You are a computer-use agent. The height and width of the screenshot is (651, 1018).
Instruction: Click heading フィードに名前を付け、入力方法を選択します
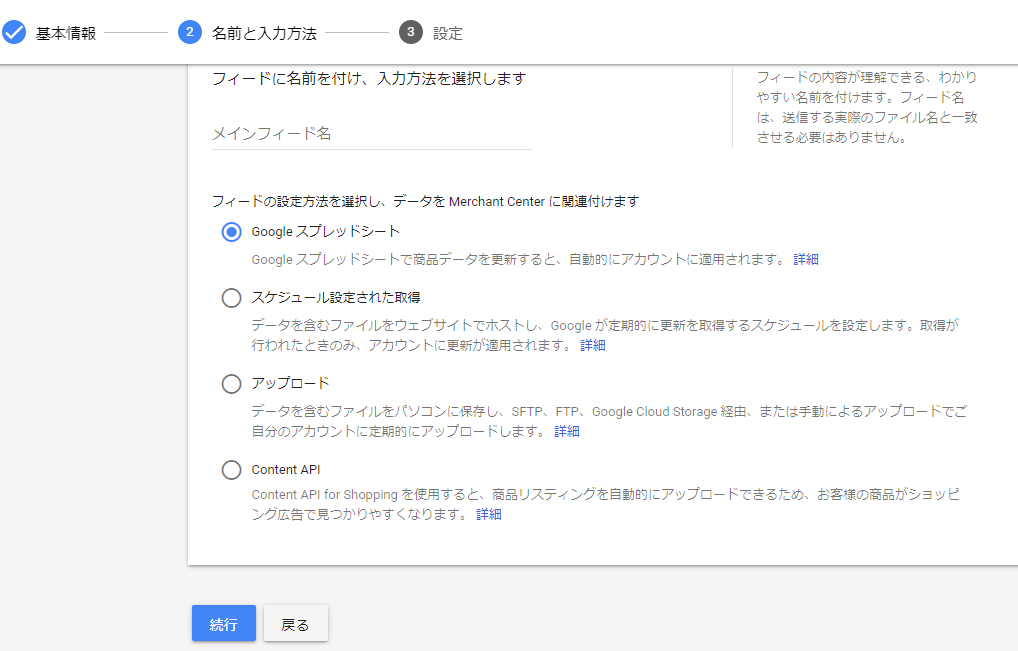click(x=369, y=79)
